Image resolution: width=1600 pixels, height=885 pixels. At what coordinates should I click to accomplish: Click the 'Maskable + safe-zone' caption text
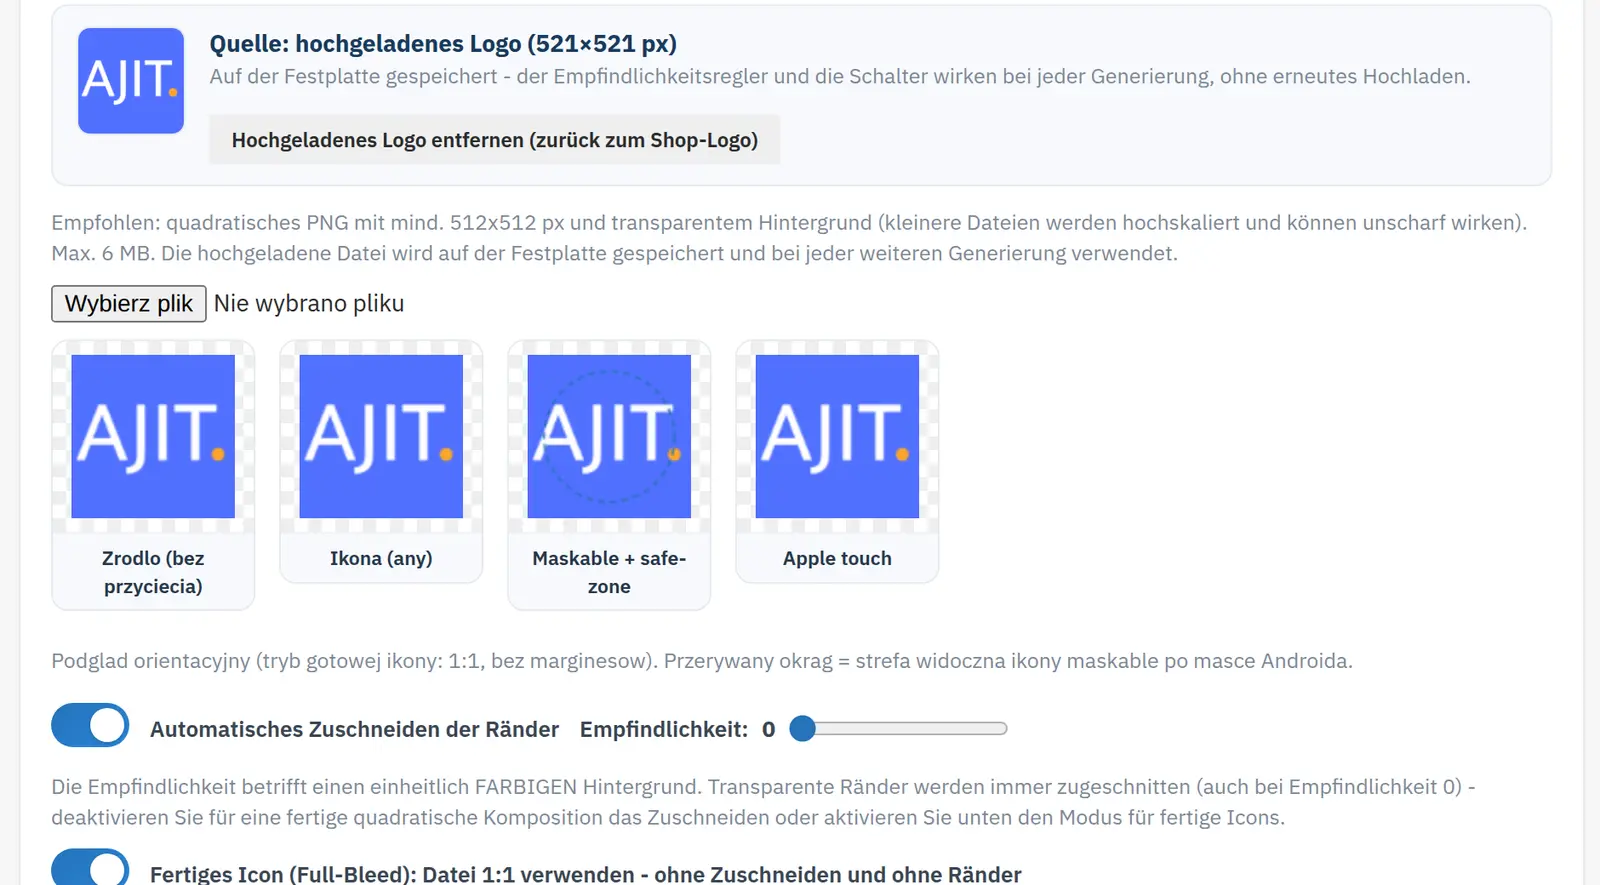click(x=609, y=572)
